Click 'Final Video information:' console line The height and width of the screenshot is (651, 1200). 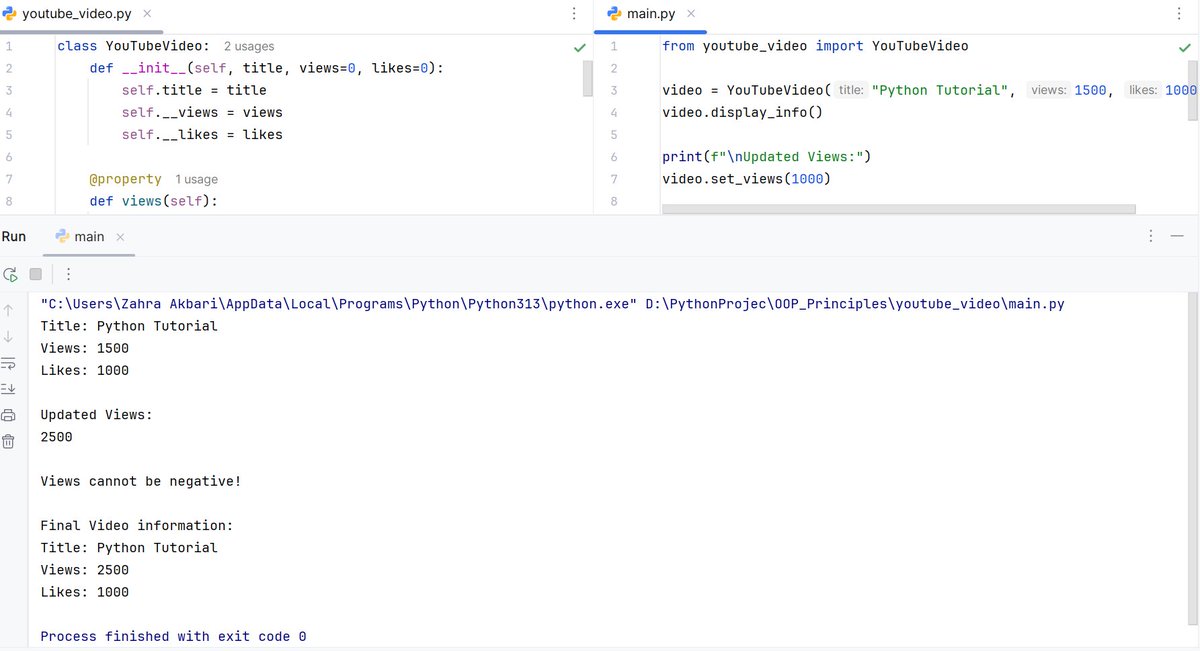tap(137, 525)
